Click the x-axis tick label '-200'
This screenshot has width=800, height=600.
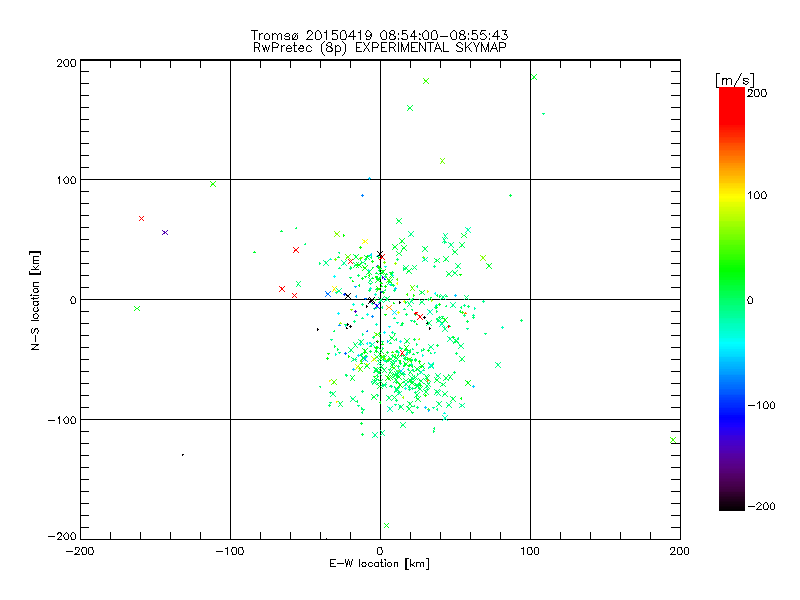pos(80,551)
